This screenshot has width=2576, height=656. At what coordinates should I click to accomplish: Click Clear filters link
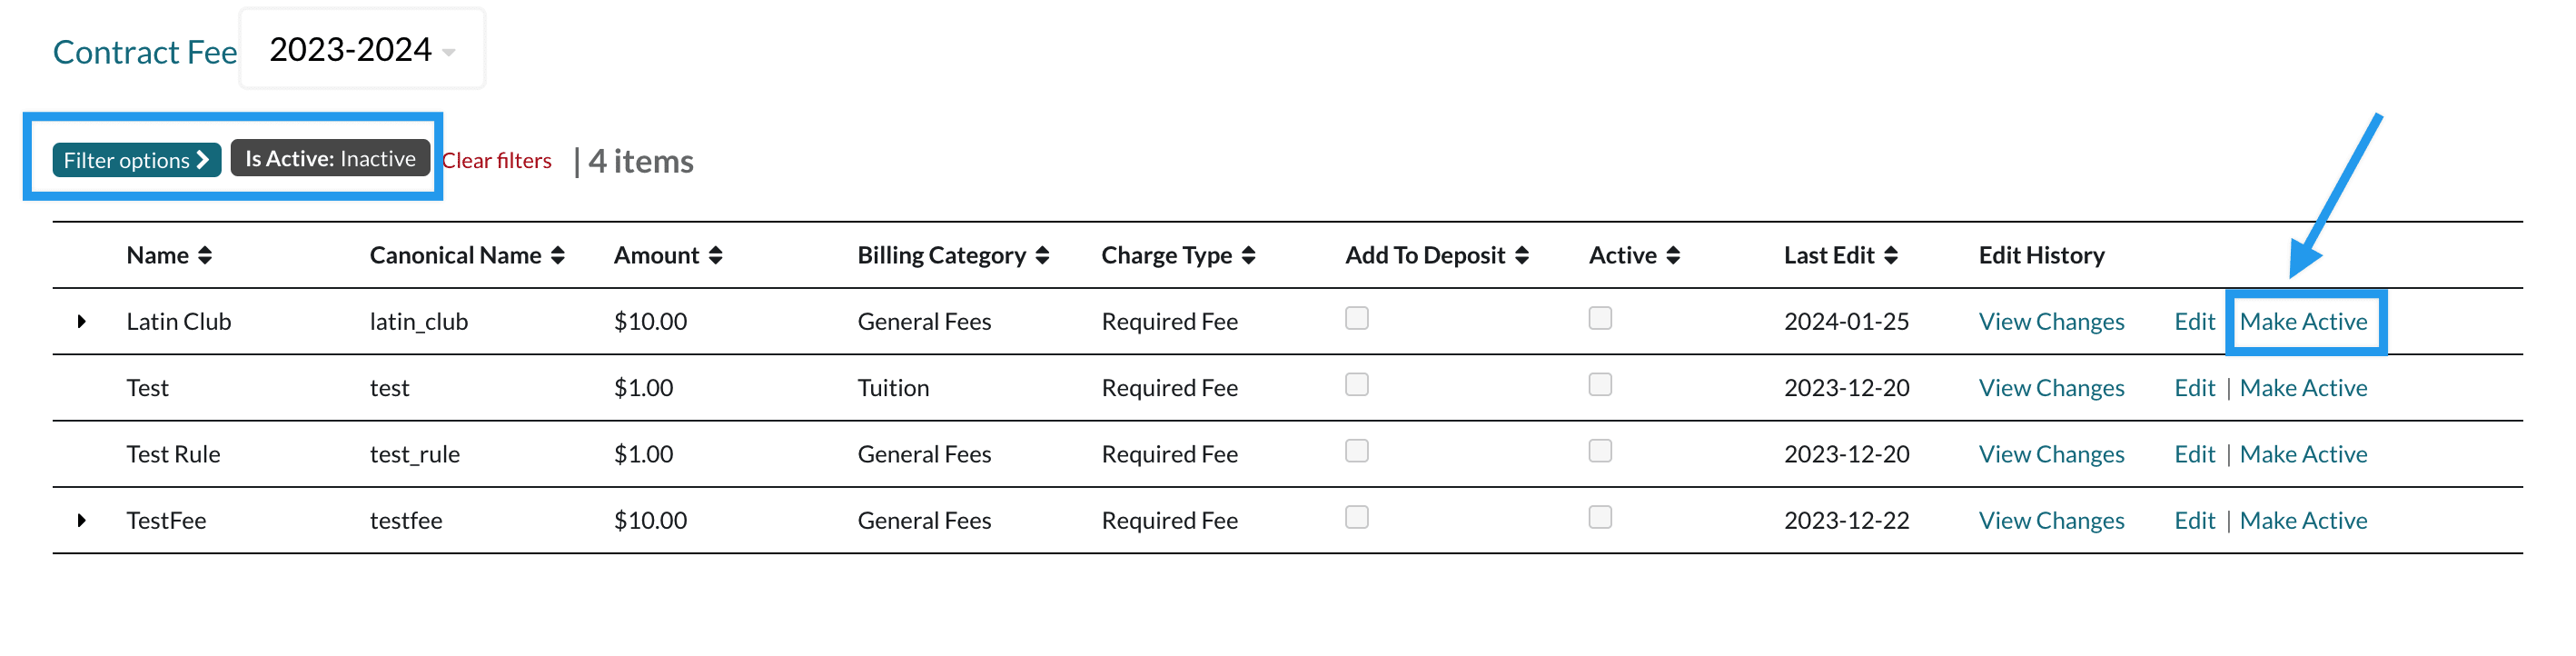point(497,161)
